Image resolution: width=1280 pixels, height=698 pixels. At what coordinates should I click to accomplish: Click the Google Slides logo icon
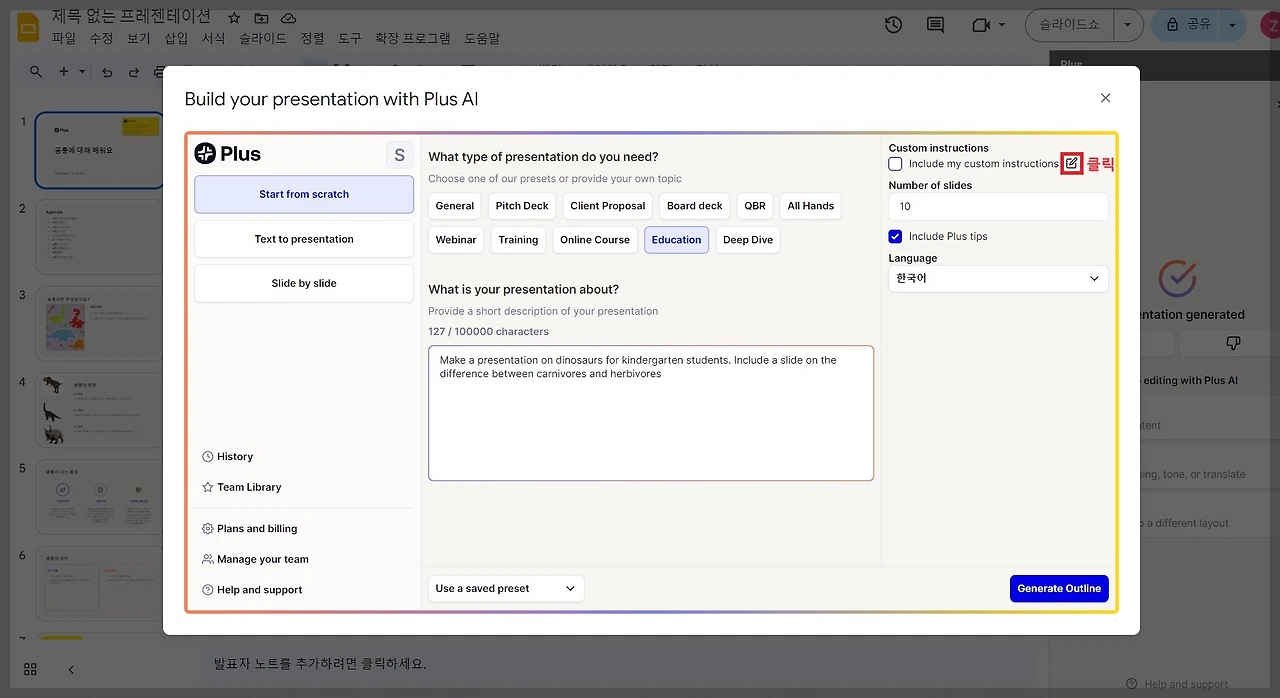point(29,27)
